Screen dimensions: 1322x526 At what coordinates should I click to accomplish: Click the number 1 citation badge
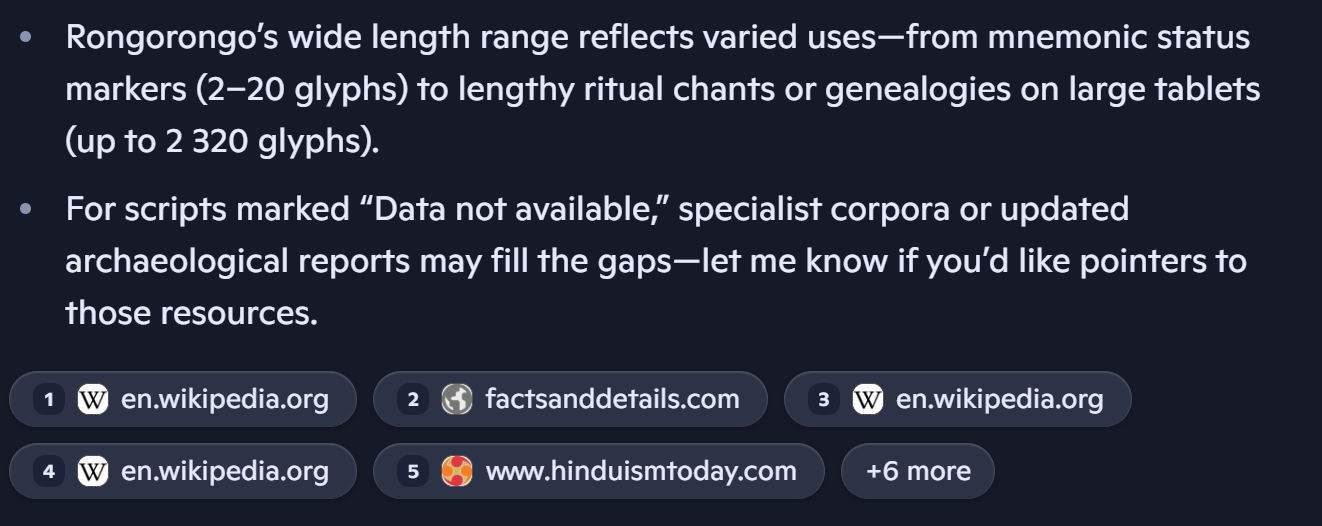(x=48, y=400)
